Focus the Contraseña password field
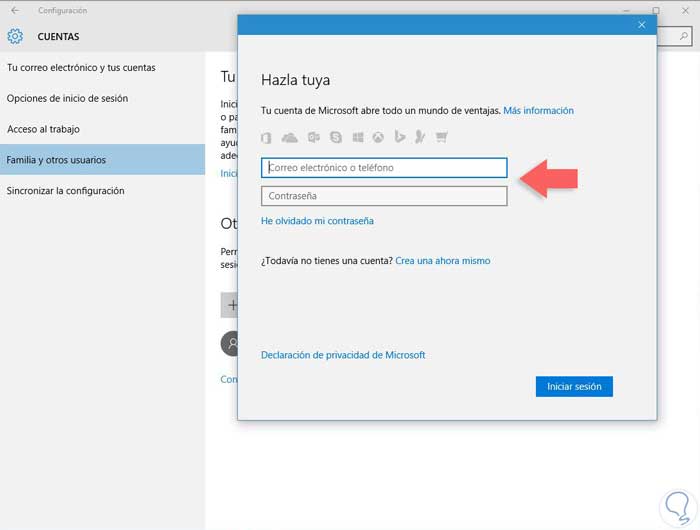Image resolution: width=700 pixels, height=530 pixels. pyautogui.click(x=384, y=196)
